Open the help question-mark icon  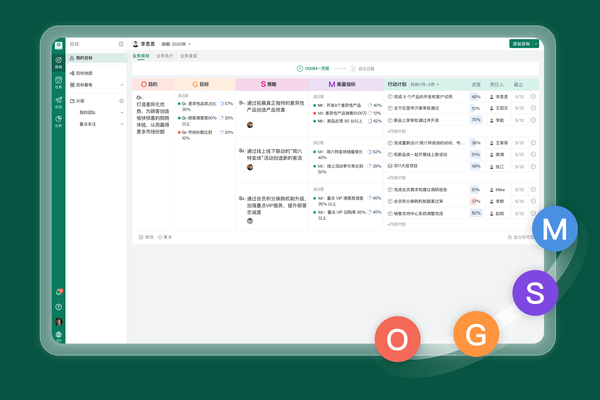(59, 307)
